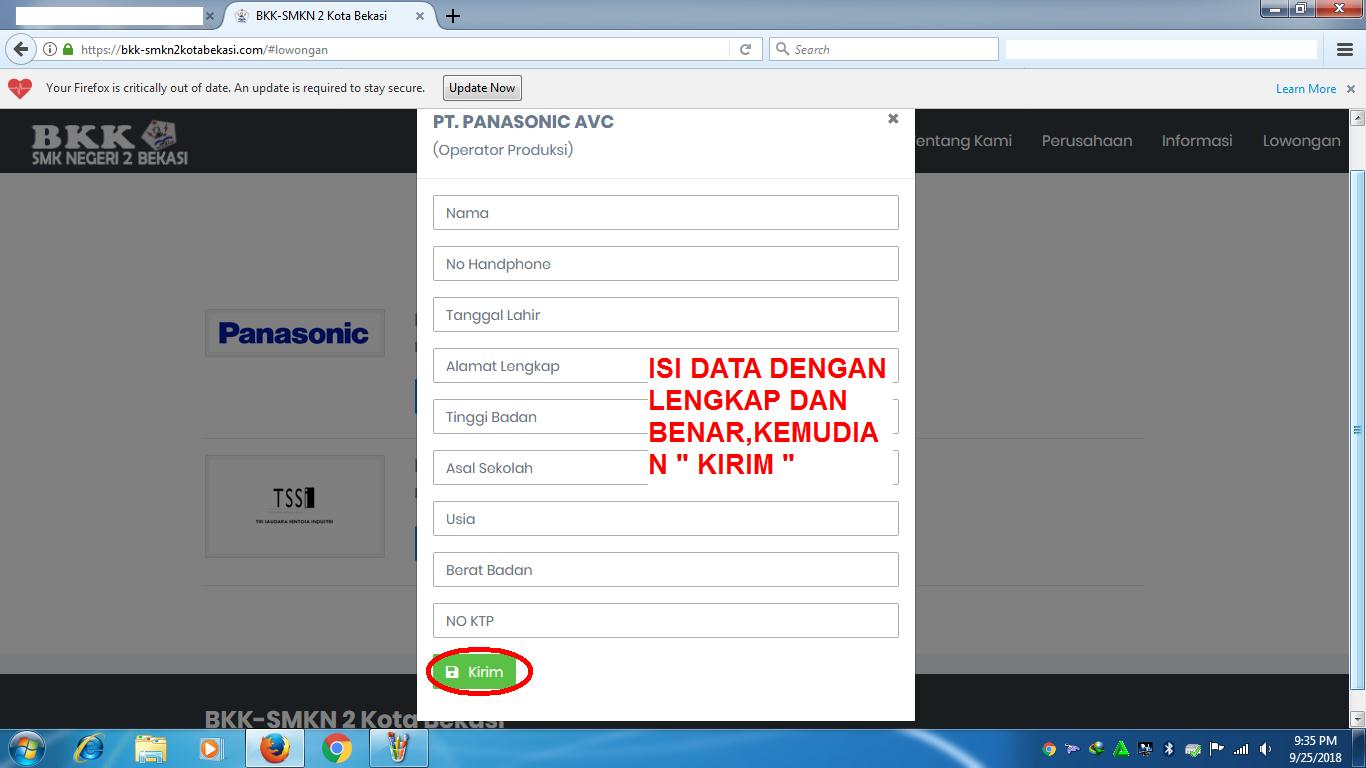The image size is (1366, 768).
Task: Go back with browser back arrow
Action: (20, 49)
